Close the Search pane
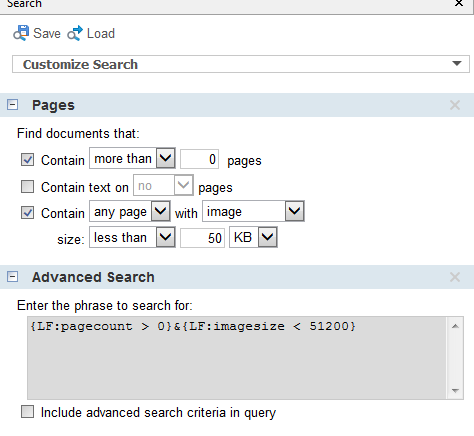 click(x=459, y=3)
